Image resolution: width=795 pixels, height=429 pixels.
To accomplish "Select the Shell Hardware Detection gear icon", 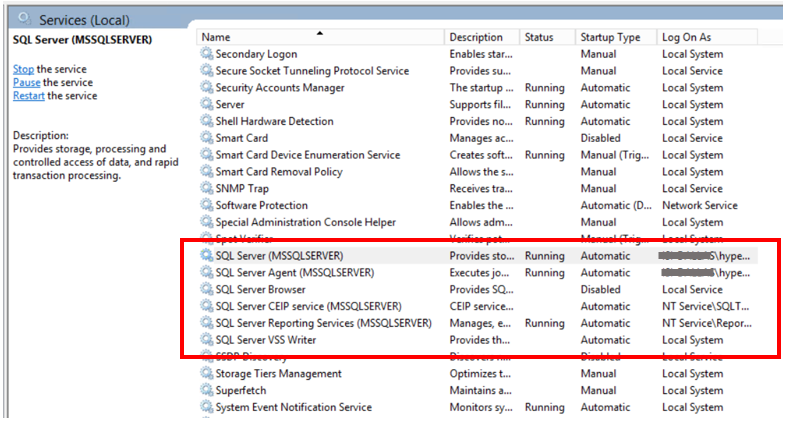I will coord(206,121).
